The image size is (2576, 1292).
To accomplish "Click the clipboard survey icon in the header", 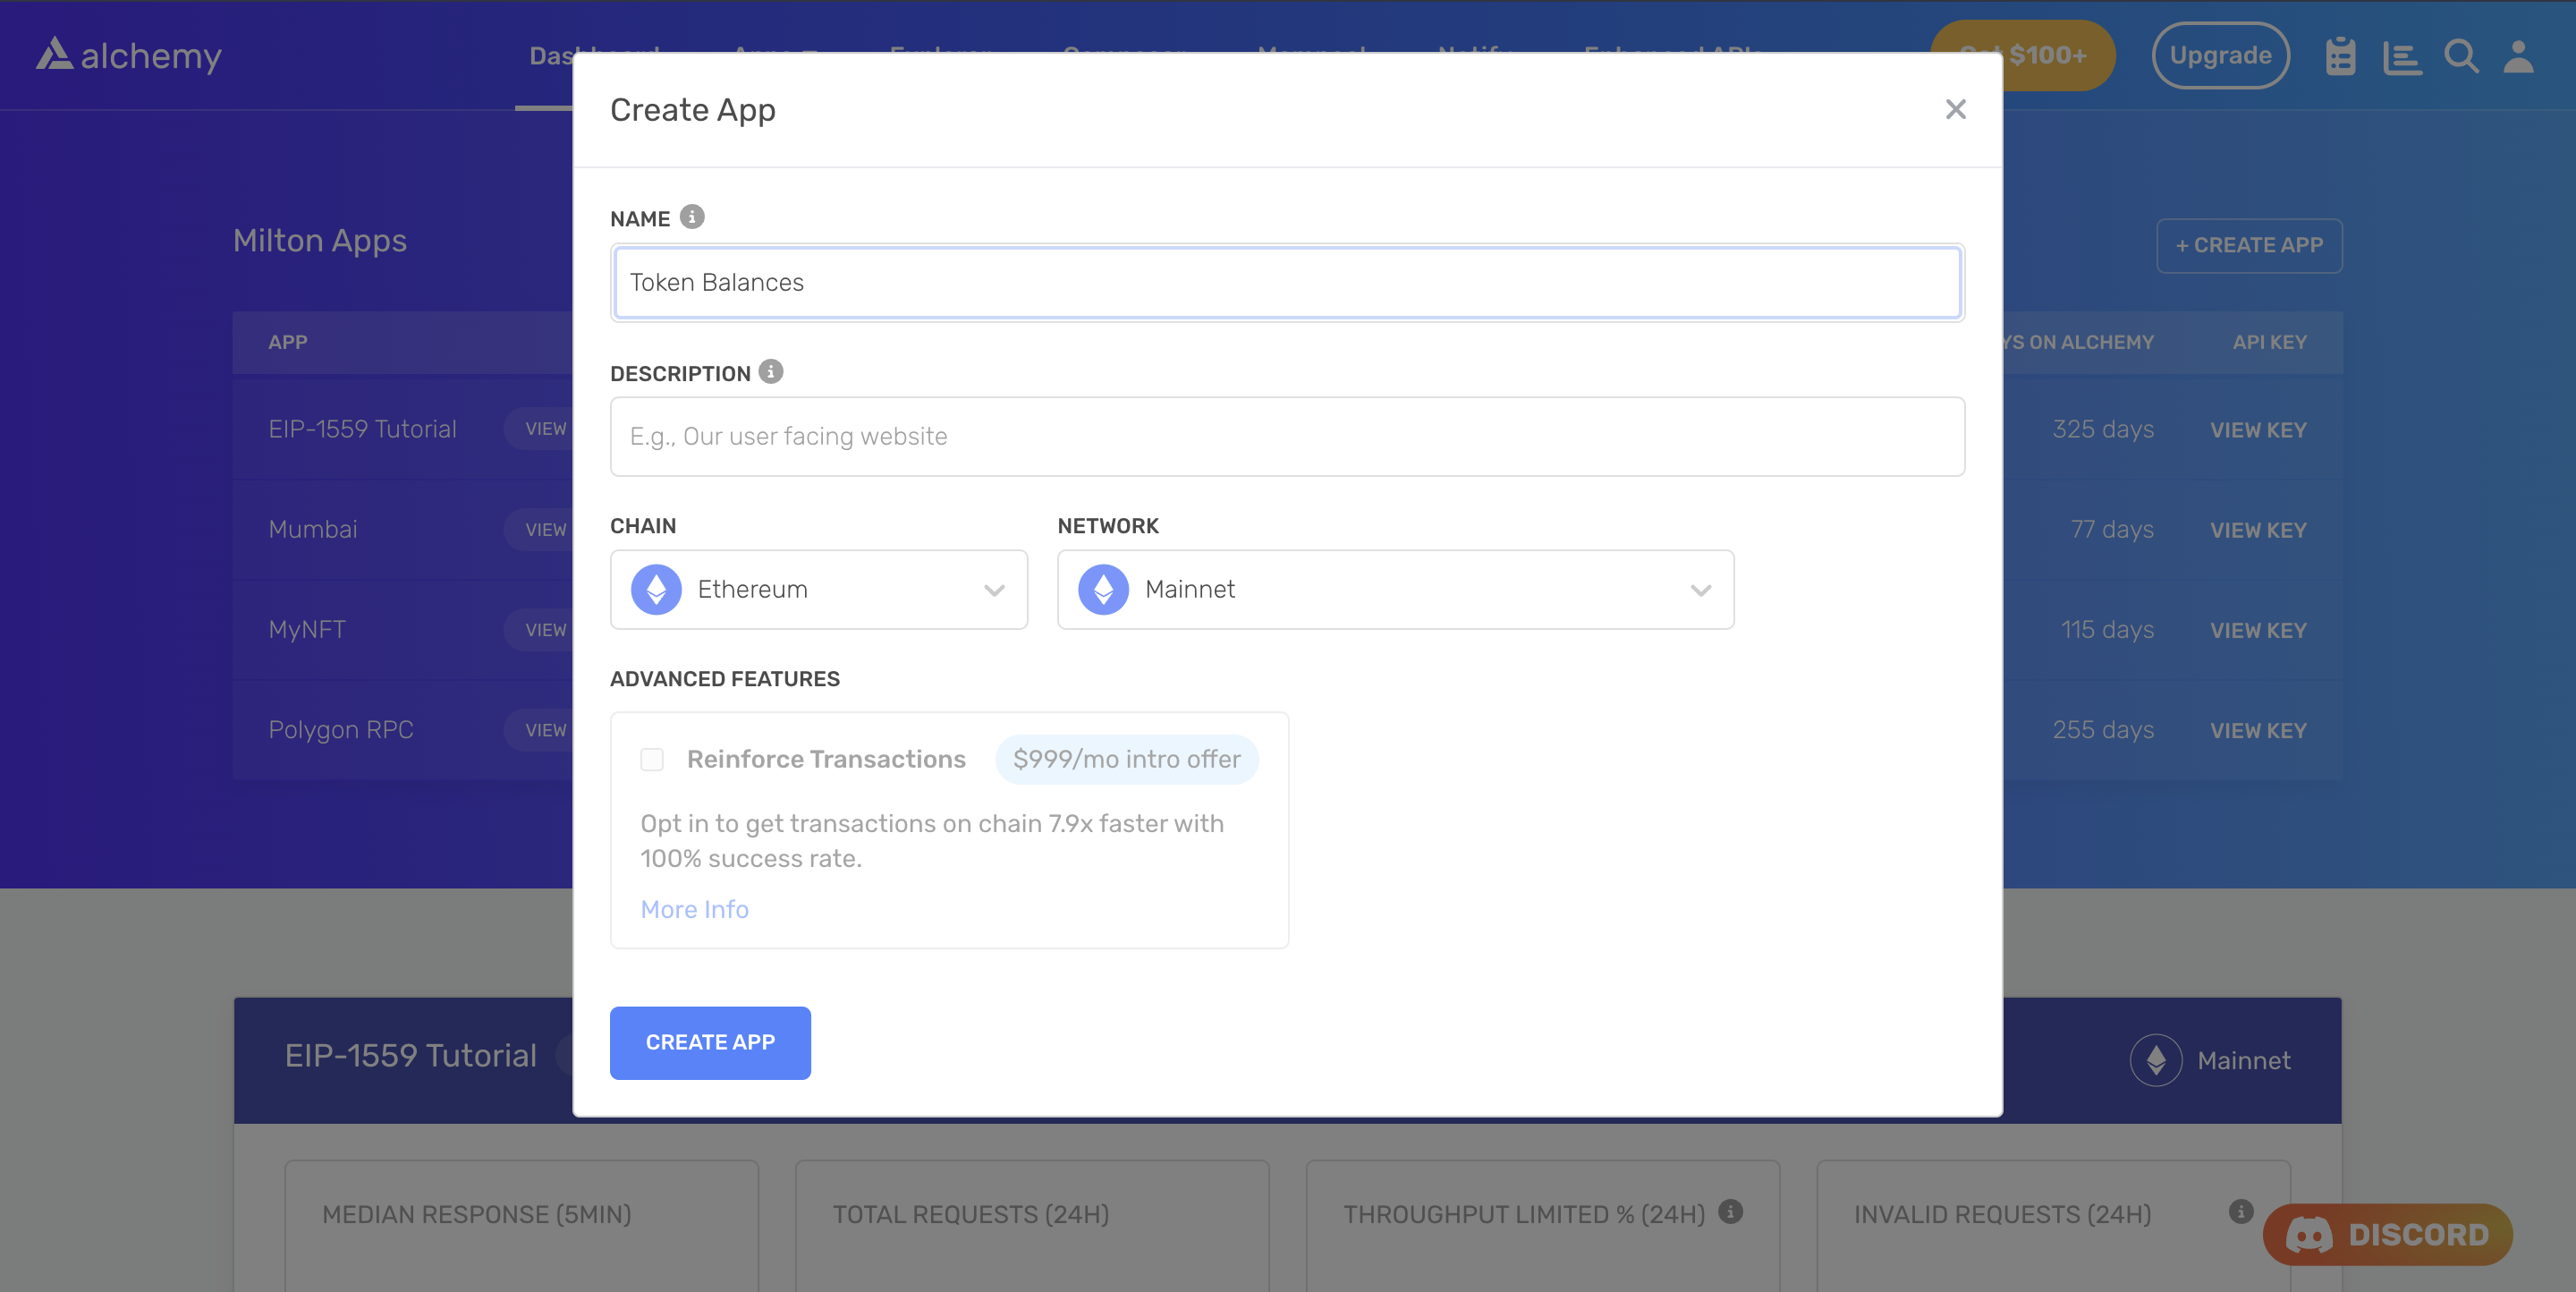I will tap(2341, 56).
